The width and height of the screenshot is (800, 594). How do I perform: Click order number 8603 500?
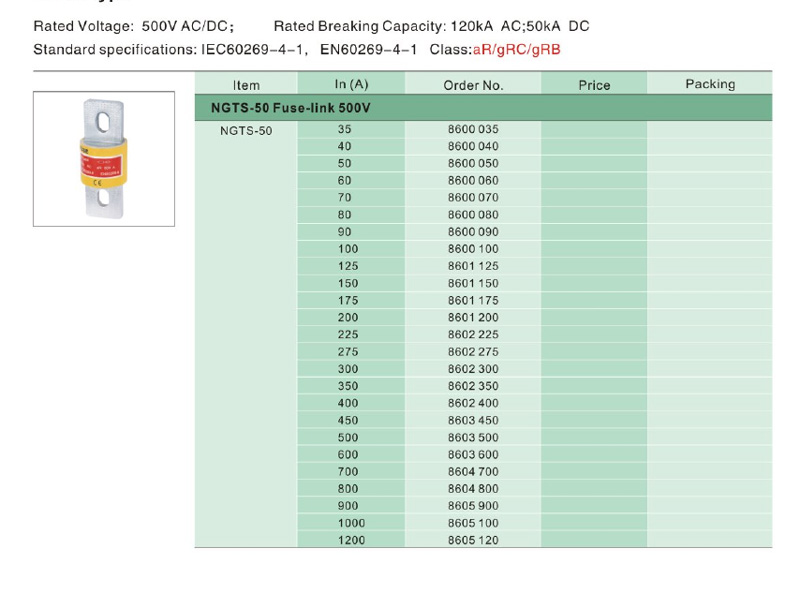pyautogui.click(x=473, y=437)
